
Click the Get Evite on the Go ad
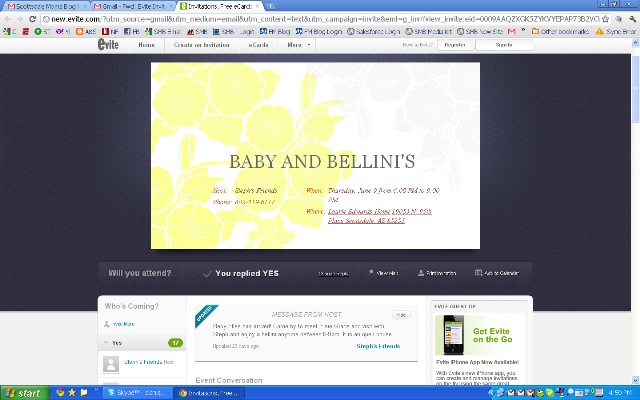pos(480,335)
